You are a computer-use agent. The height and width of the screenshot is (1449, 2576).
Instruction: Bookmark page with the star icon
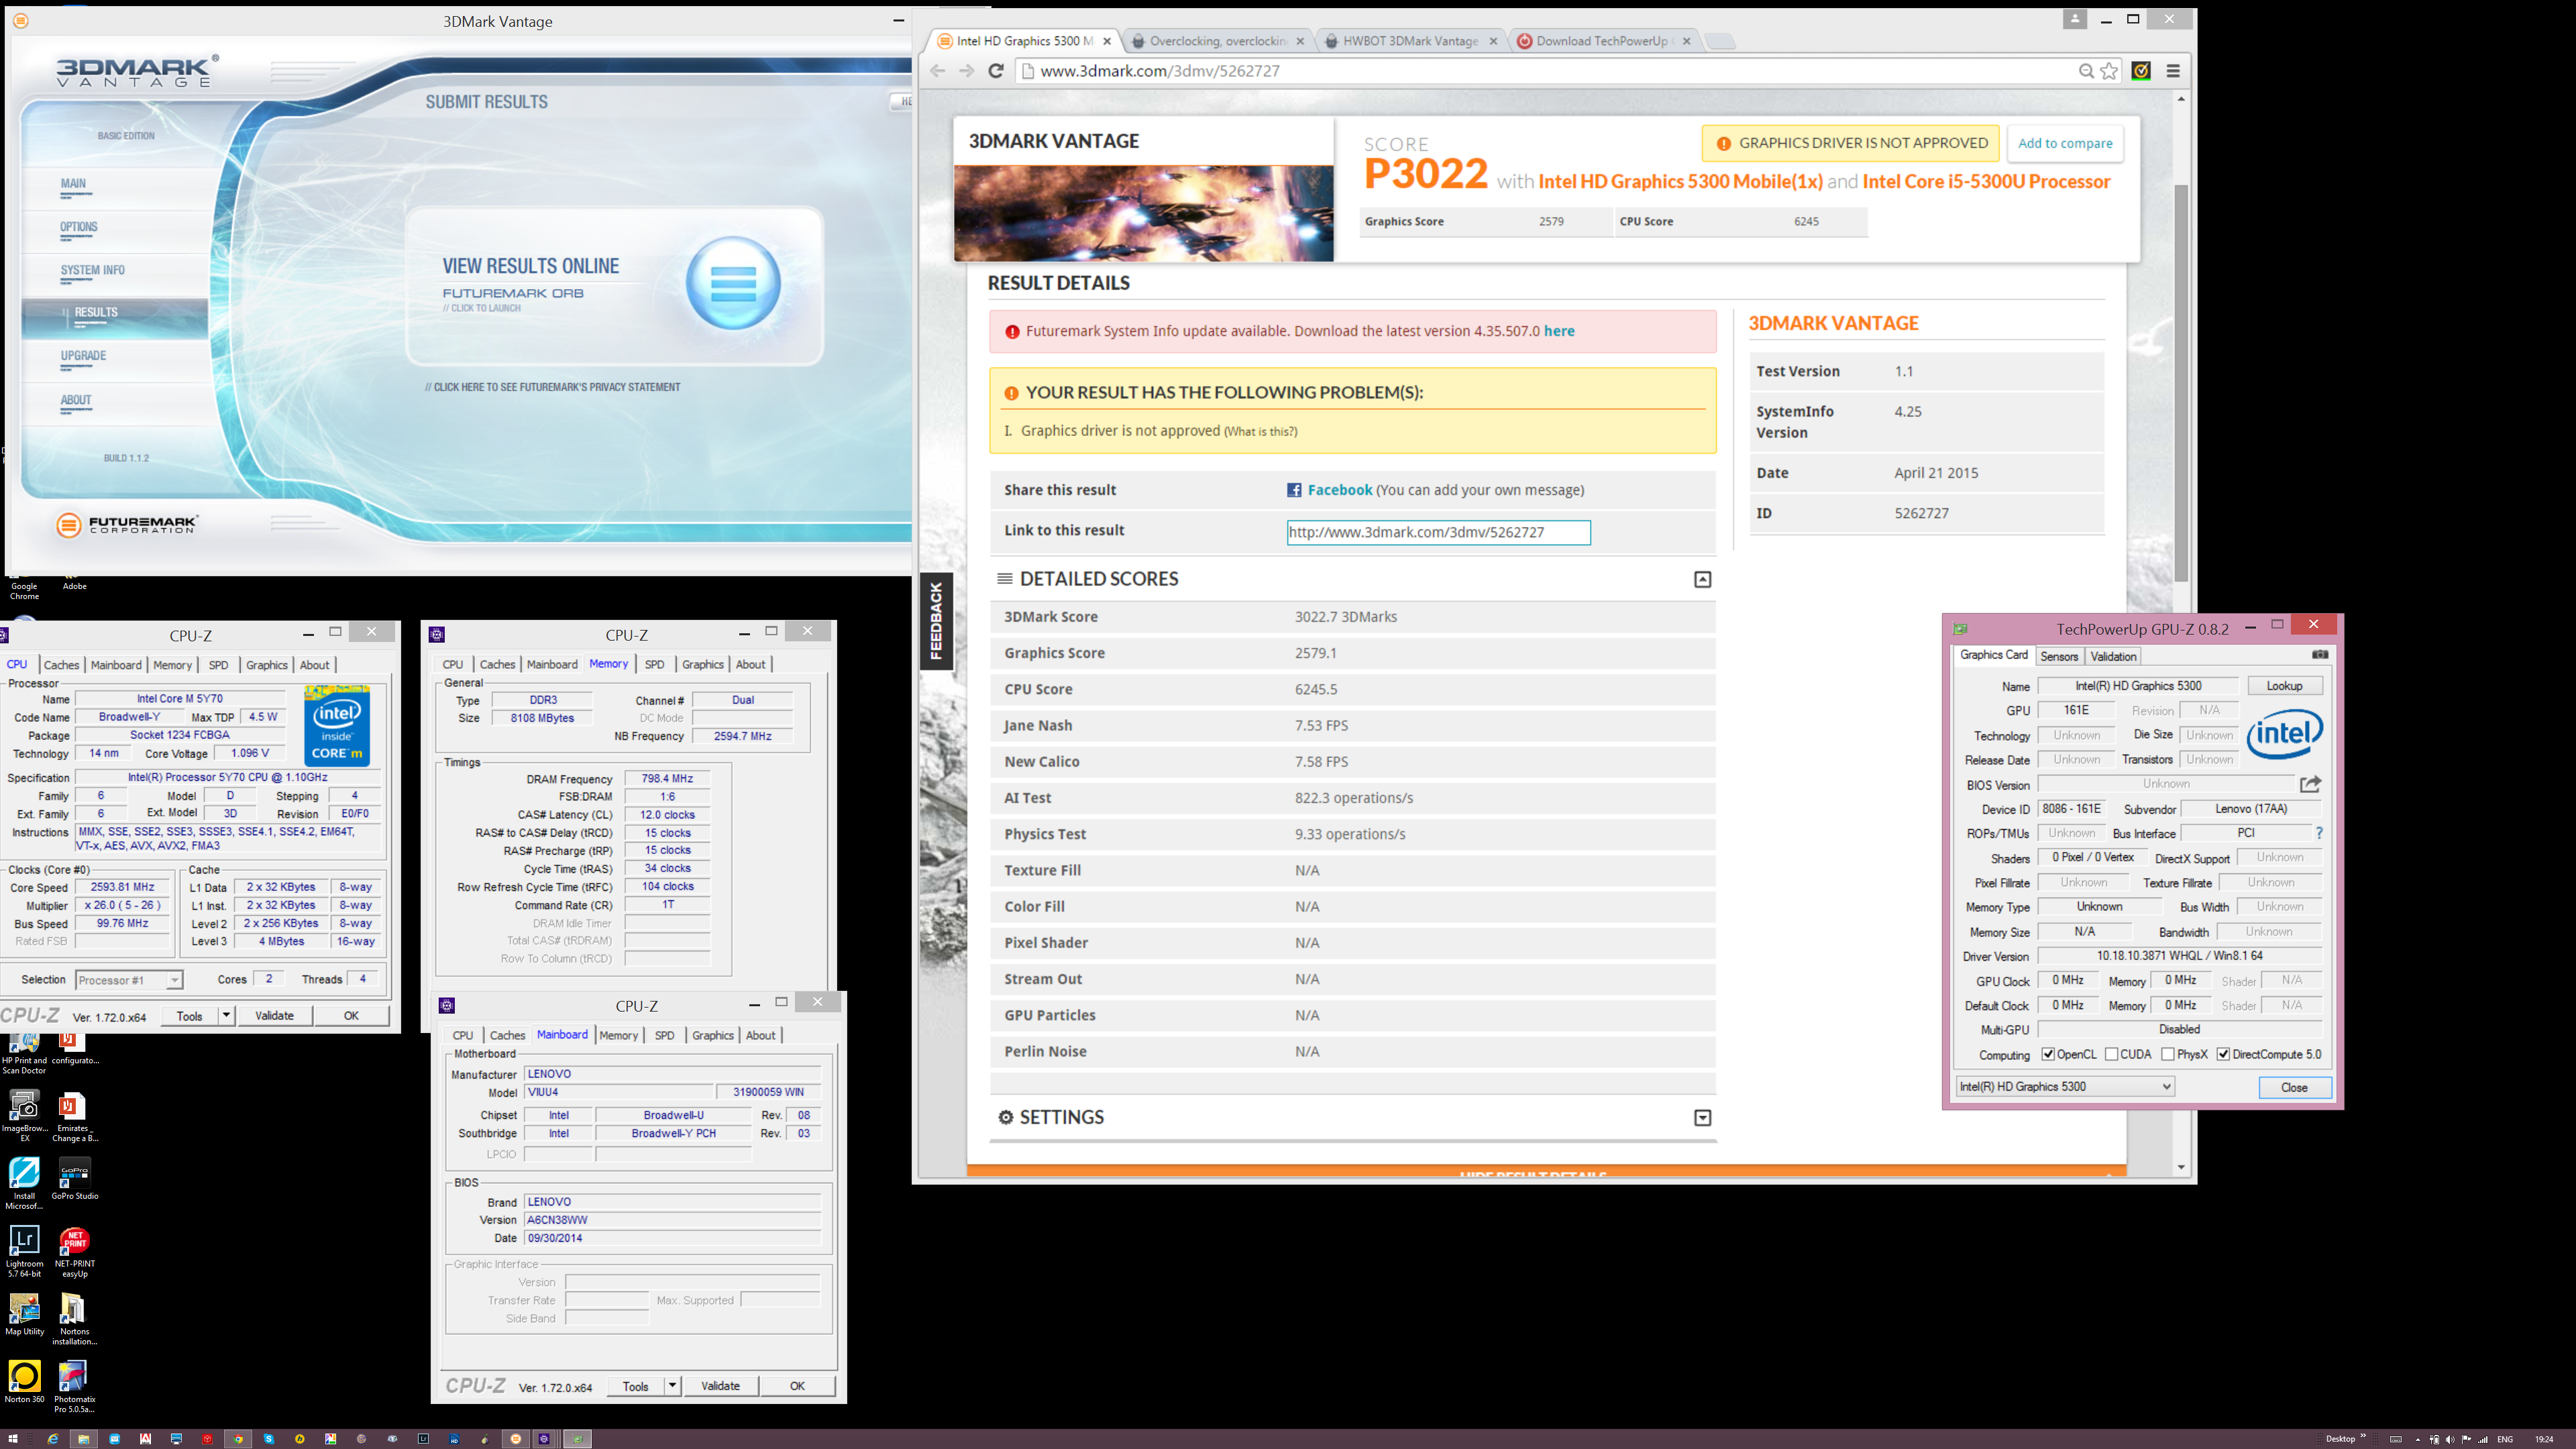2109,71
